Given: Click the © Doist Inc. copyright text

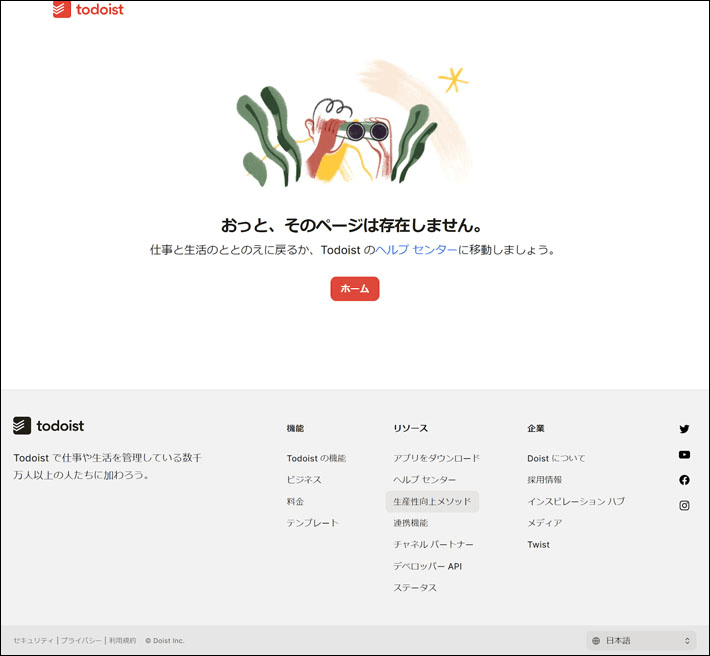Looking at the screenshot, I should (x=165, y=641).
